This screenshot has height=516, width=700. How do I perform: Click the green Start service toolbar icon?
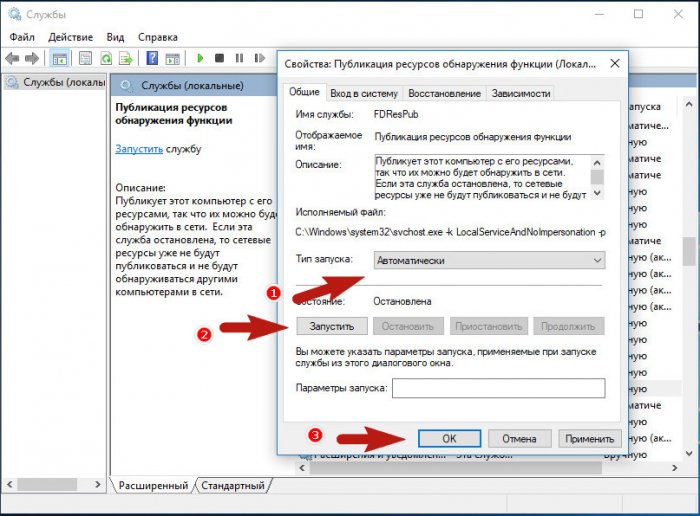point(200,58)
